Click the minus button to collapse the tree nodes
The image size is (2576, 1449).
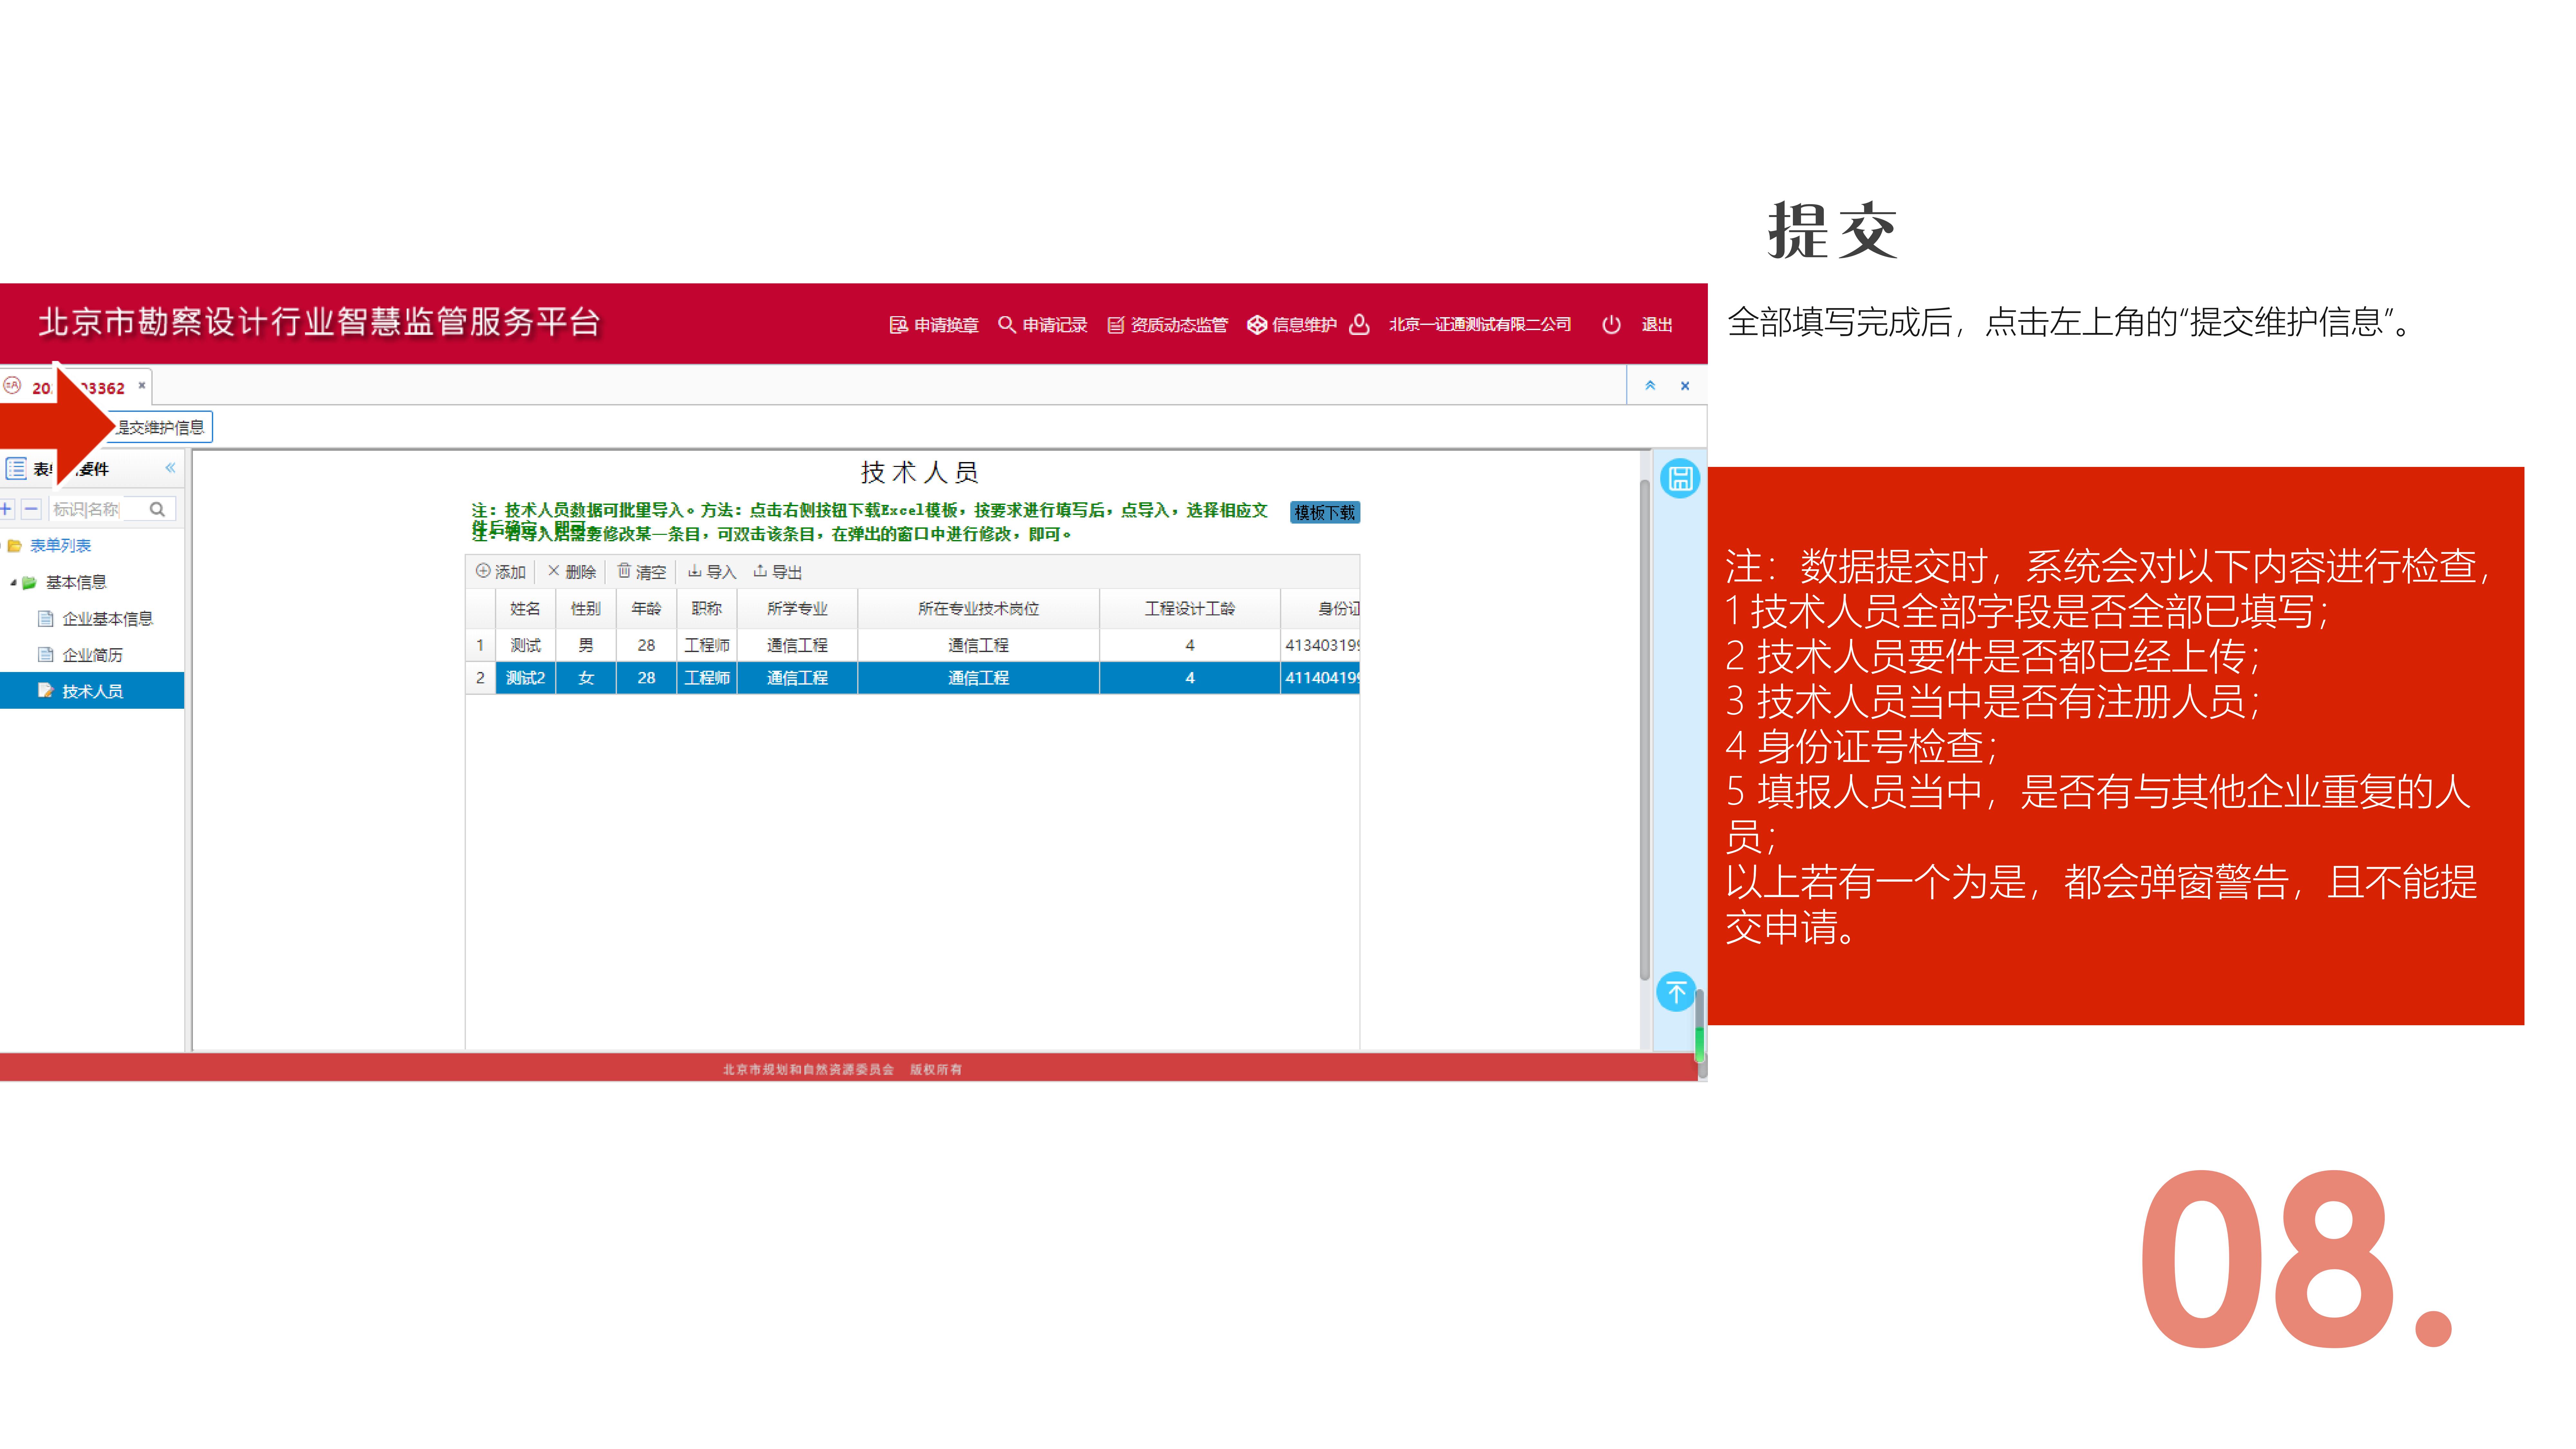pyautogui.click(x=31, y=509)
